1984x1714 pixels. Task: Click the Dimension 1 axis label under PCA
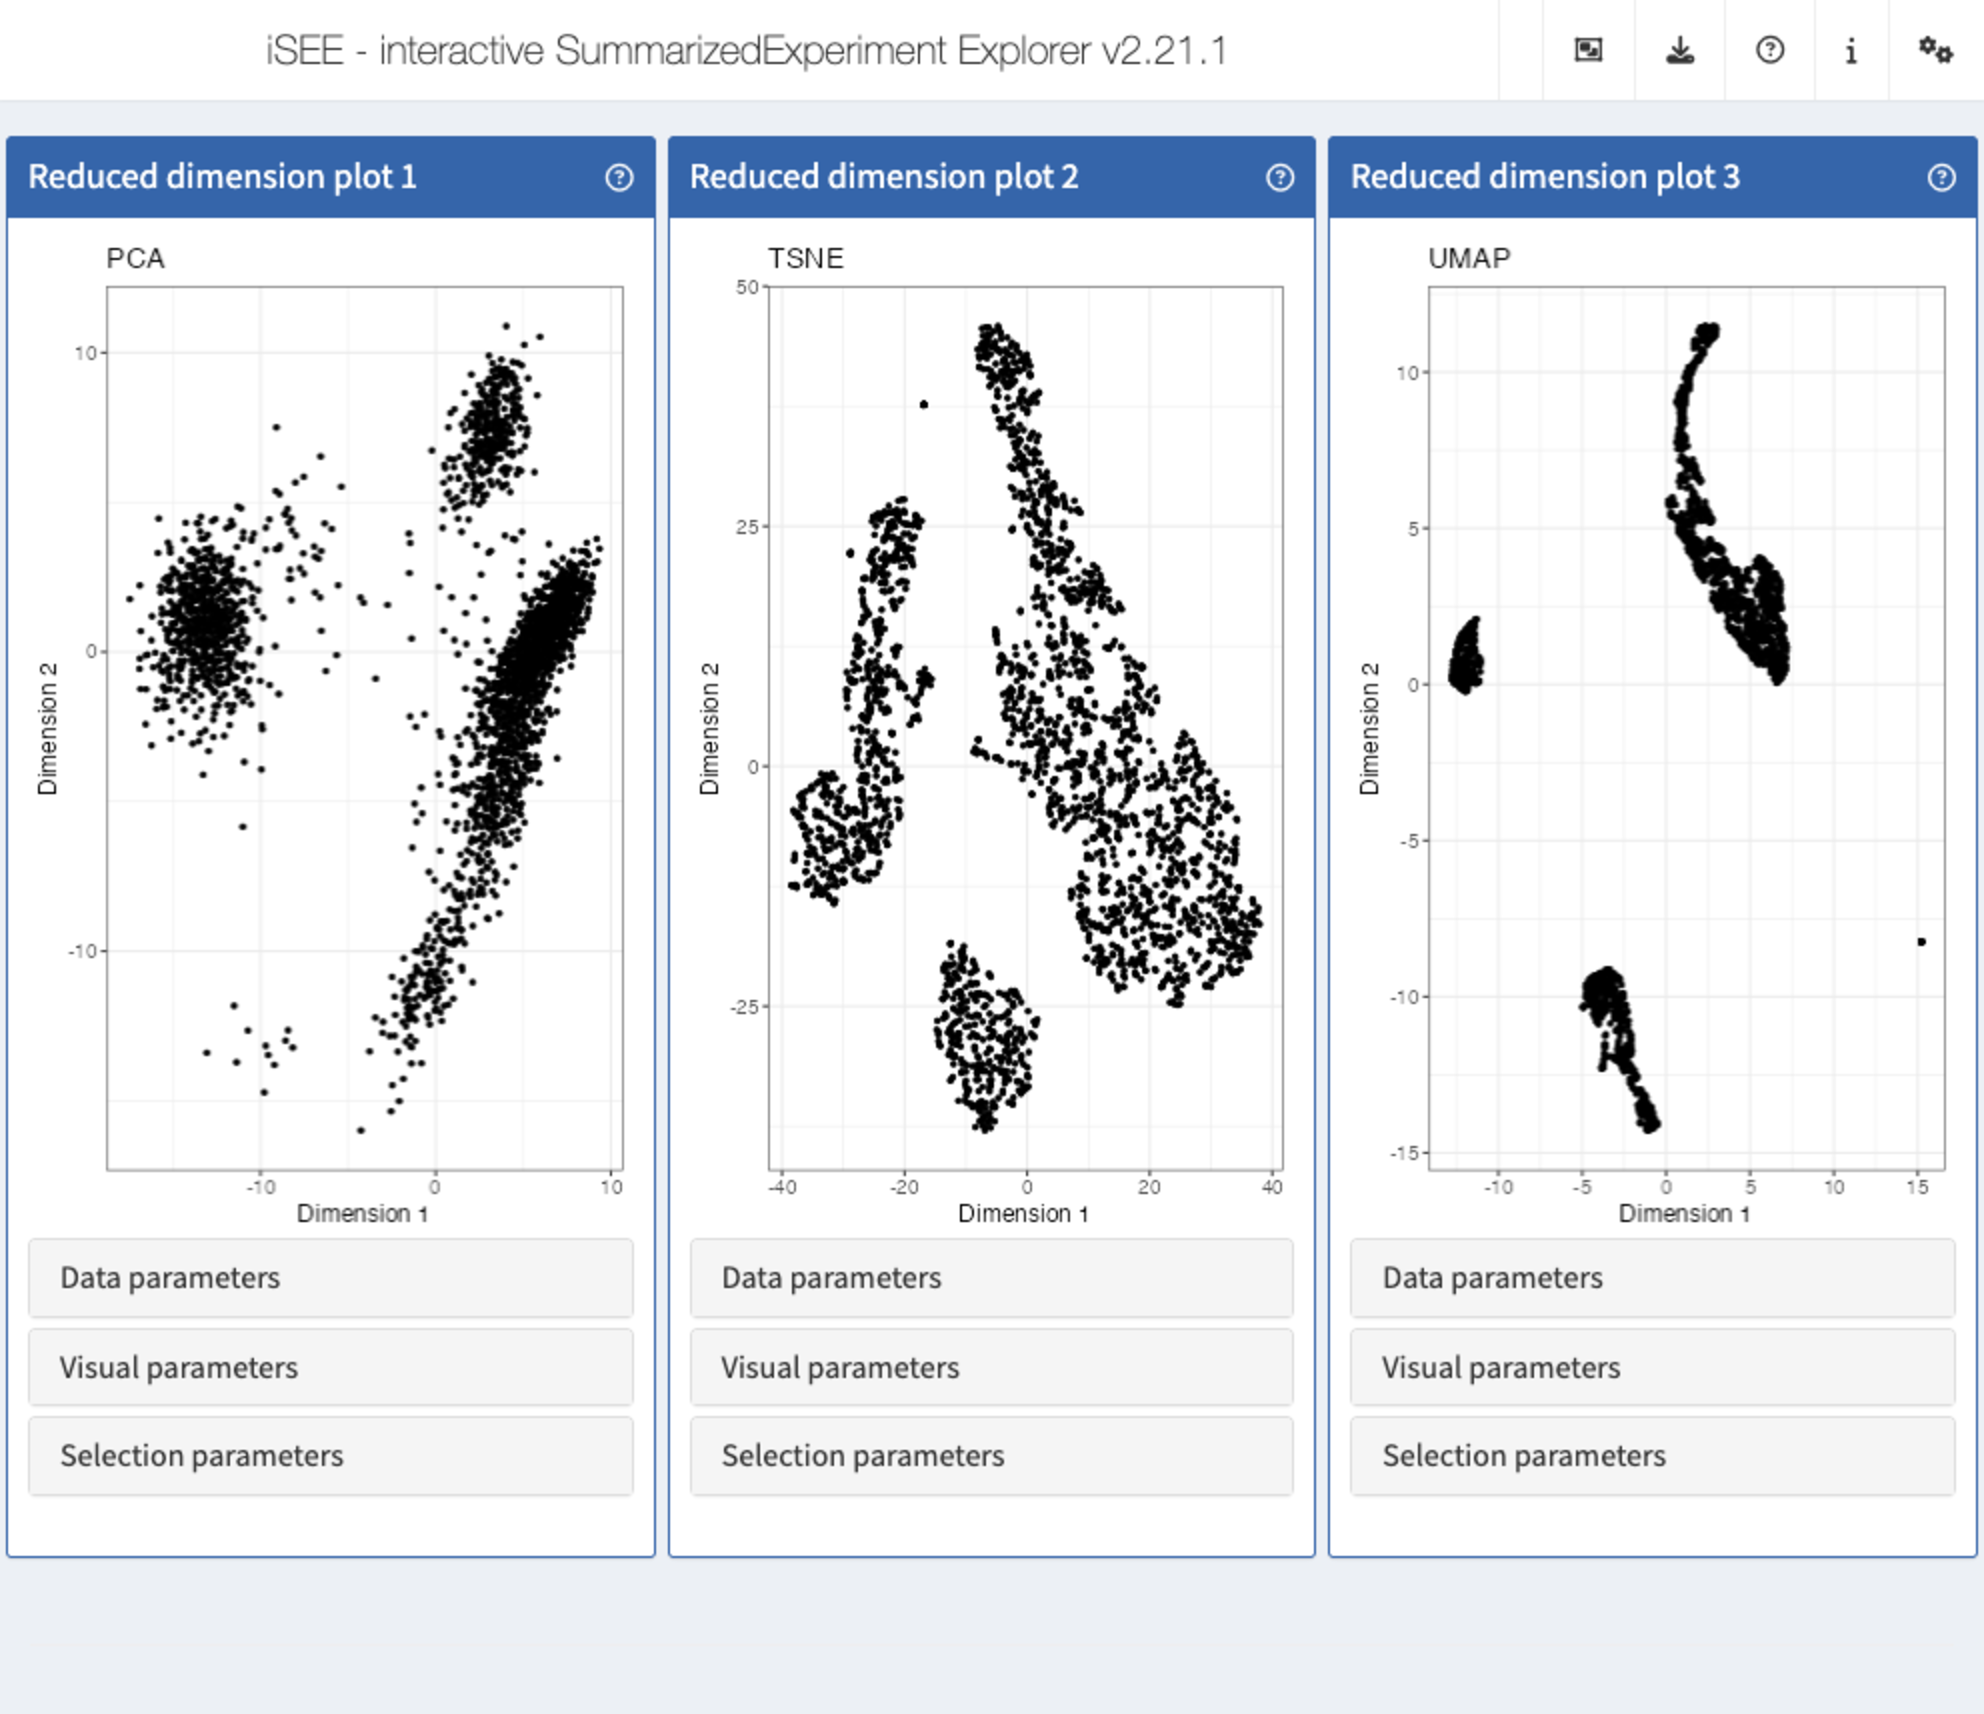(x=363, y=1213)
